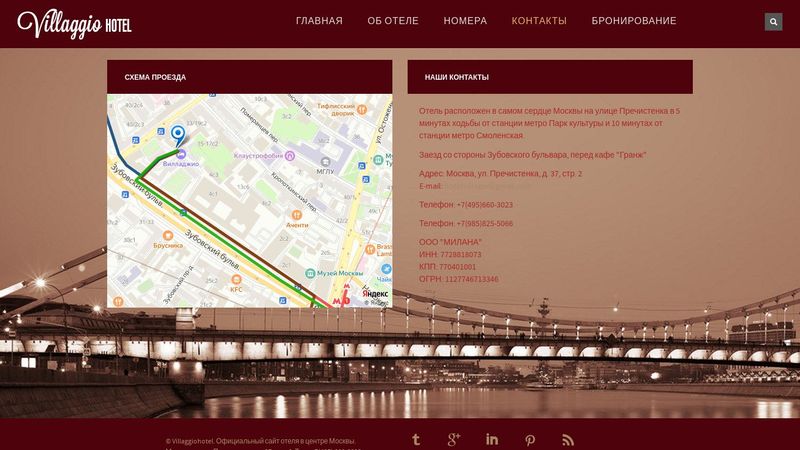
Task: Click the КПП number line
Action: 447,266
